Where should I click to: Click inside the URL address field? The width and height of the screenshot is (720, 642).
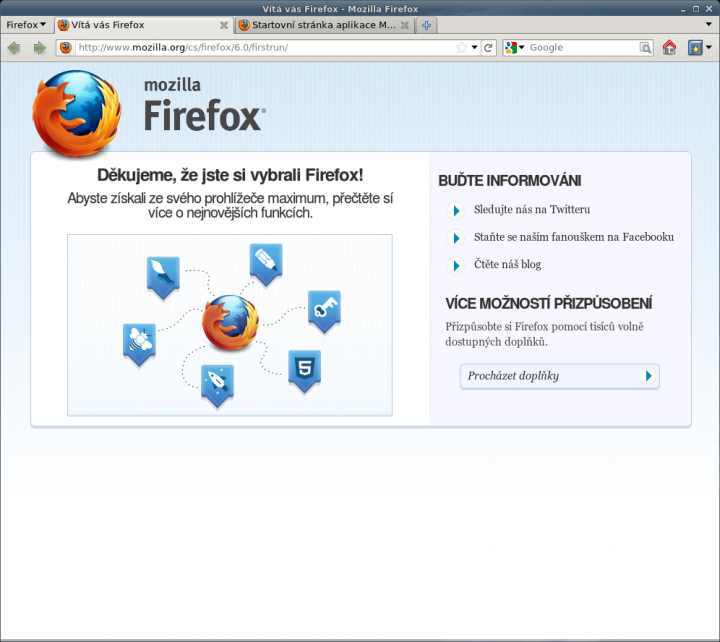[265, 48]
